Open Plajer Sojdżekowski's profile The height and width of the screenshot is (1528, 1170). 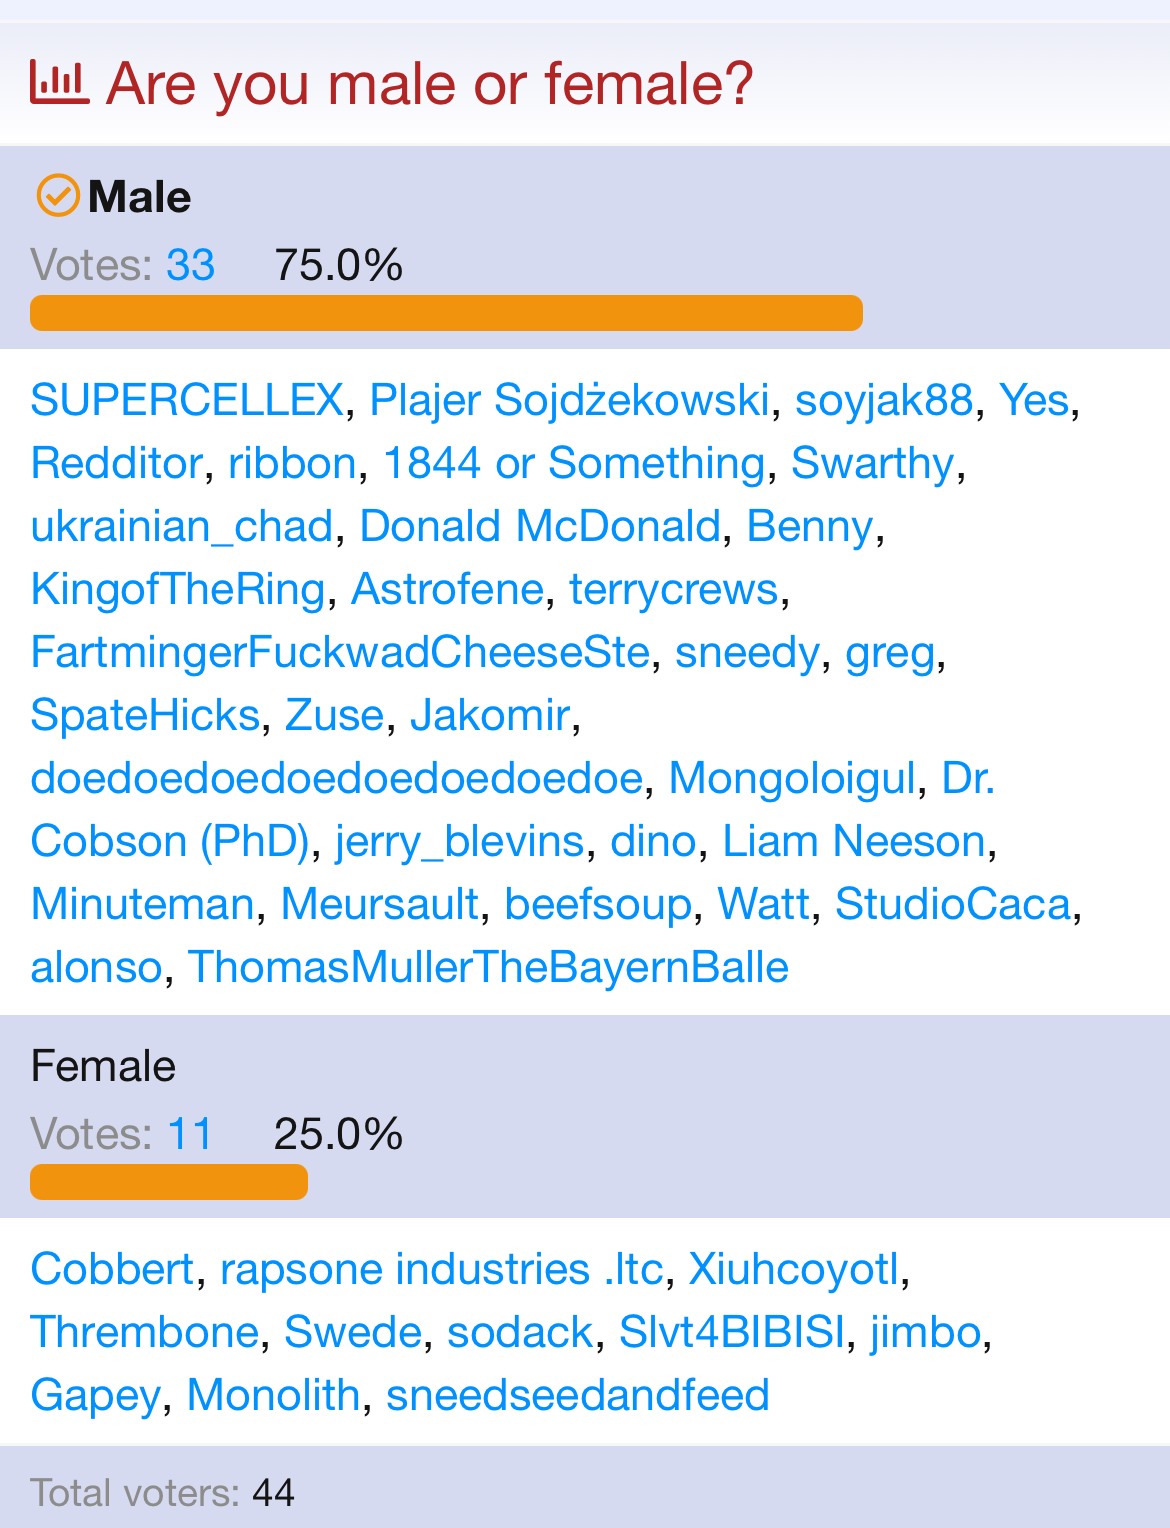pyautogui.click(x=569, y=400)
